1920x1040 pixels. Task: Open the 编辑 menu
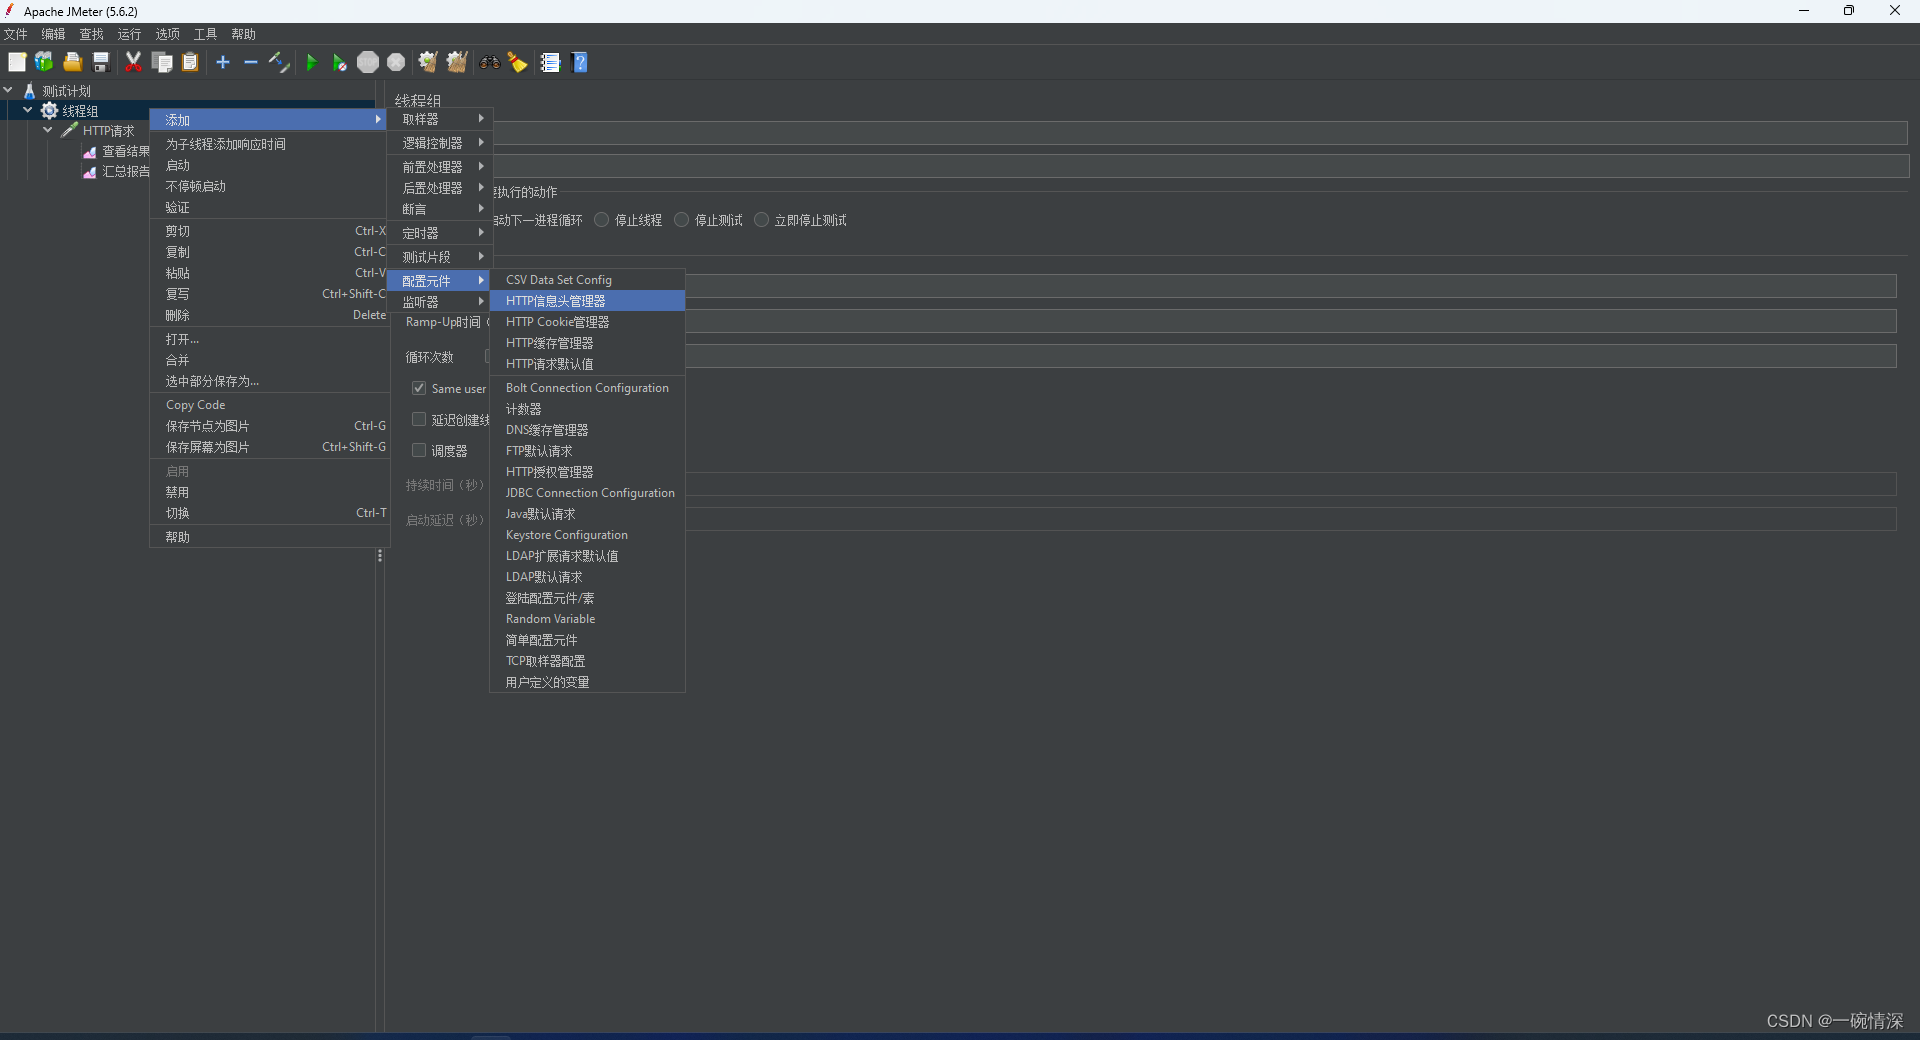(54, 34)
